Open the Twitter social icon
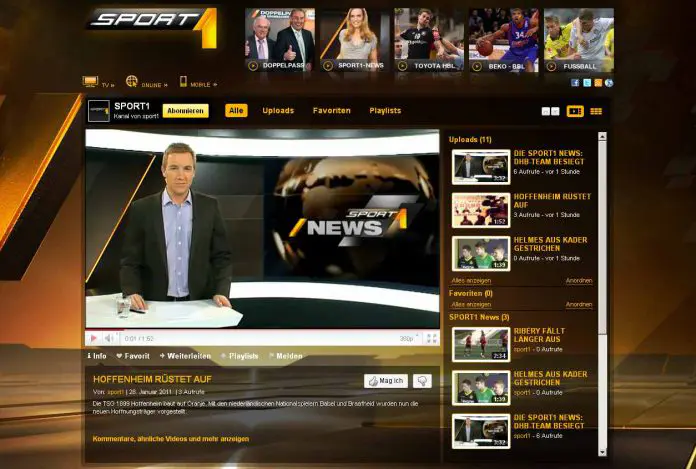This screenshot has width=696, height=469. [x=587, y=83]
